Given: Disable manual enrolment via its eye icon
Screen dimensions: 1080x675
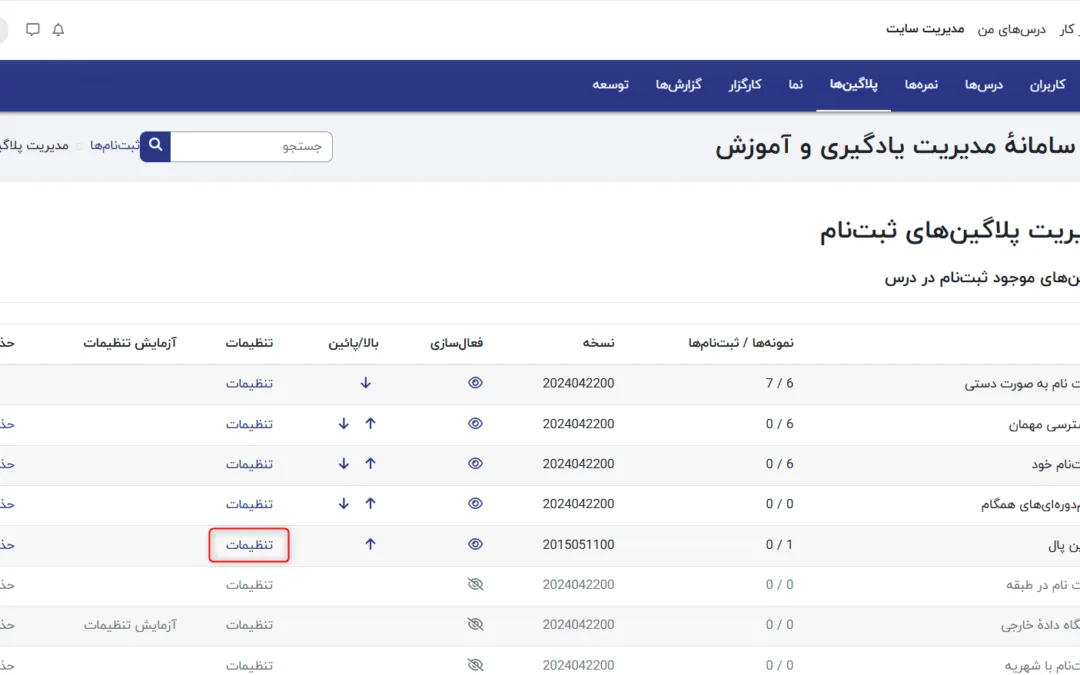Looking at the screenshot, I should coord(475,383).
